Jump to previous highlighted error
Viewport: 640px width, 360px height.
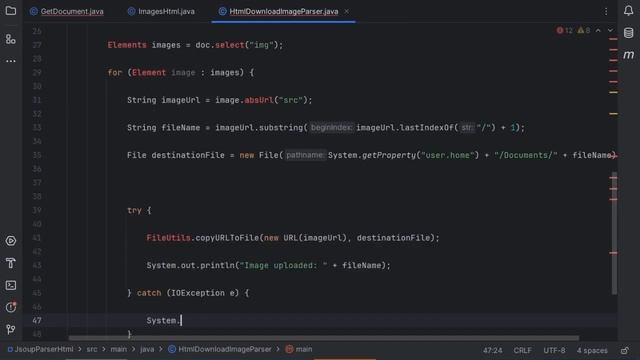click(x=598, y=31)
